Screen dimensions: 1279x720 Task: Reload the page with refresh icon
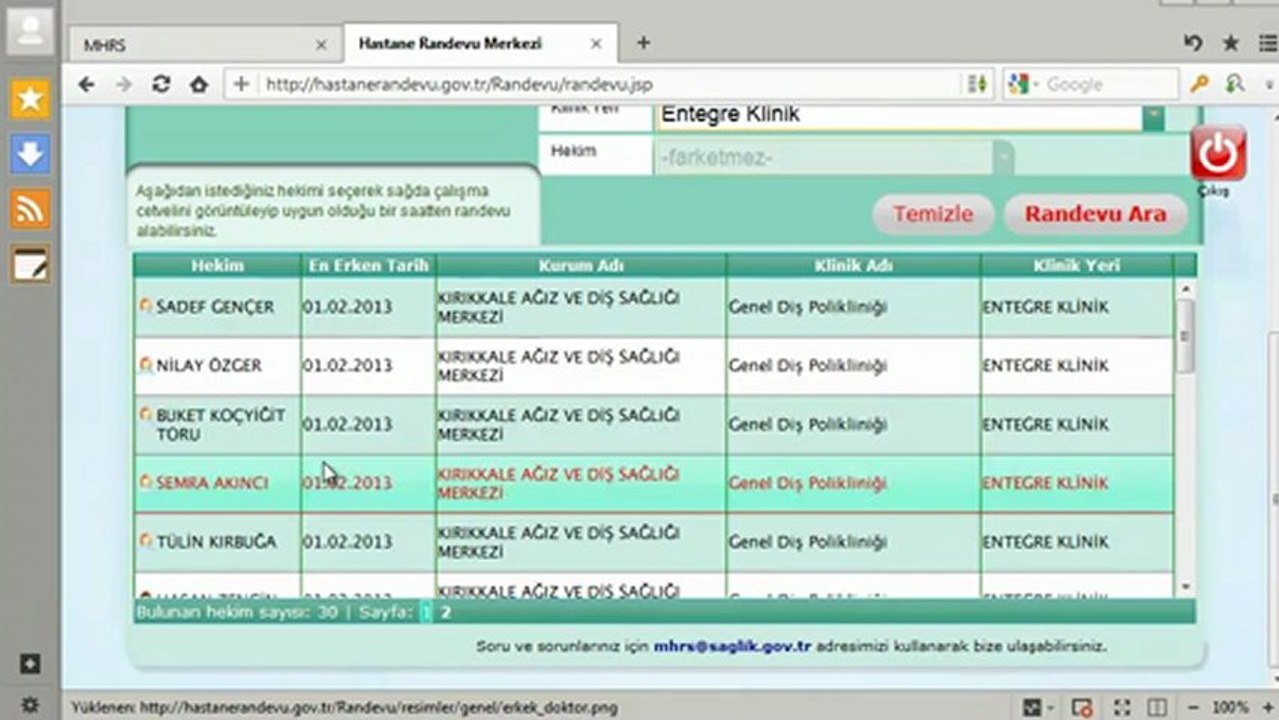point(161,85)
